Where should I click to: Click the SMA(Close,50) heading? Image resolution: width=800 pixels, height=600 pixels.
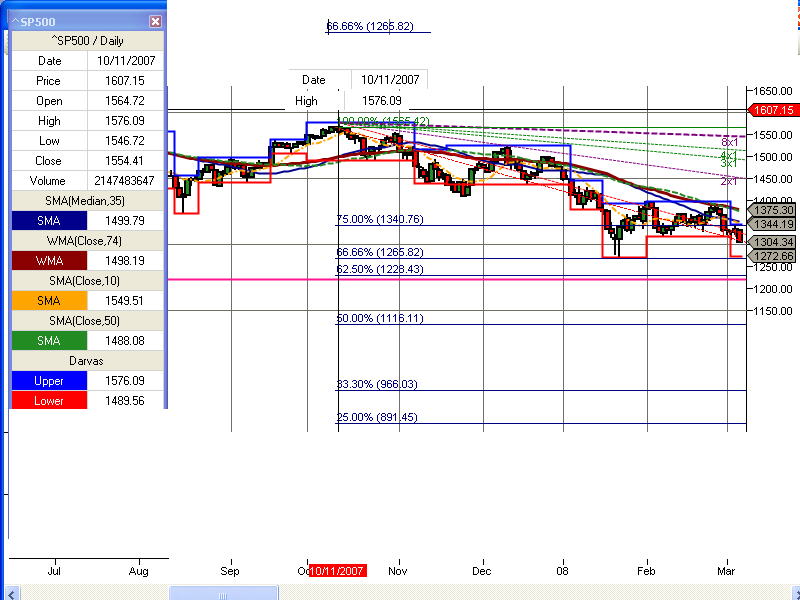pyautogui.click(x=87, y=321)
